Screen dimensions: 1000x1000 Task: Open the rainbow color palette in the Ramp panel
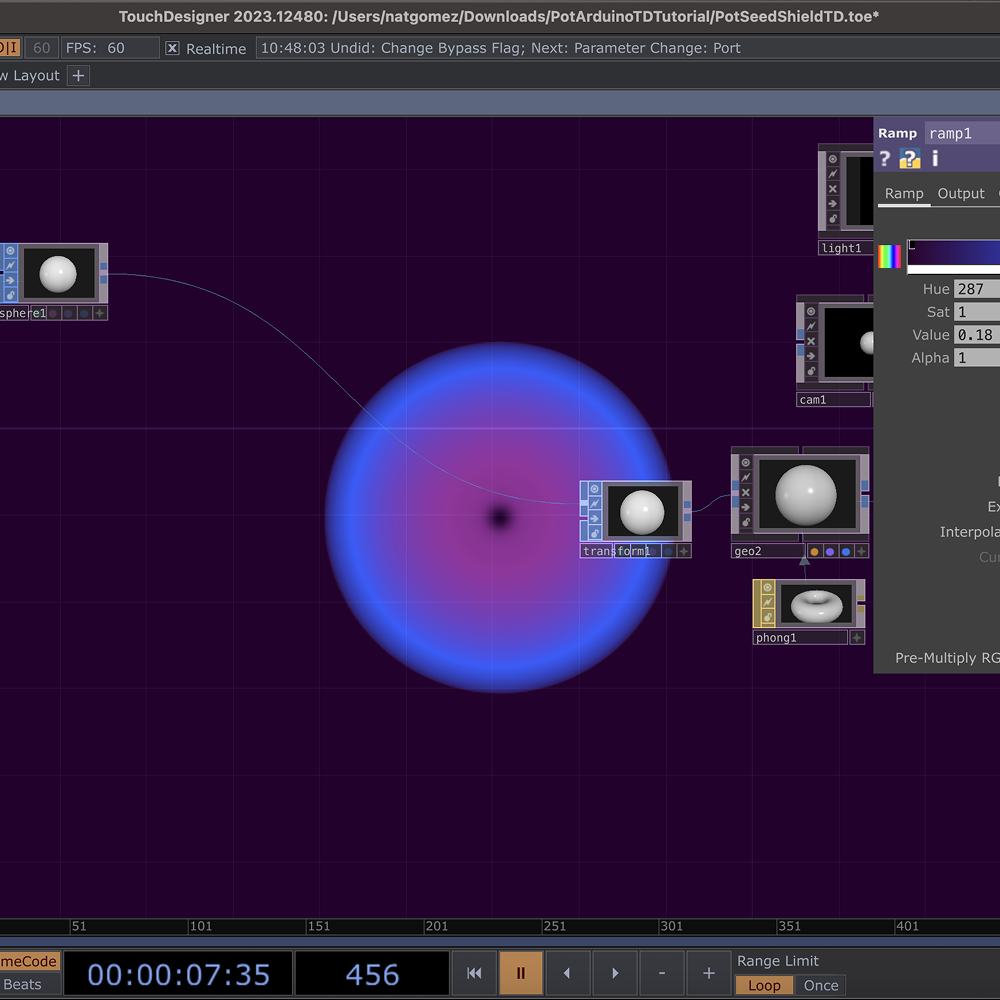click(x=889, y=257)
